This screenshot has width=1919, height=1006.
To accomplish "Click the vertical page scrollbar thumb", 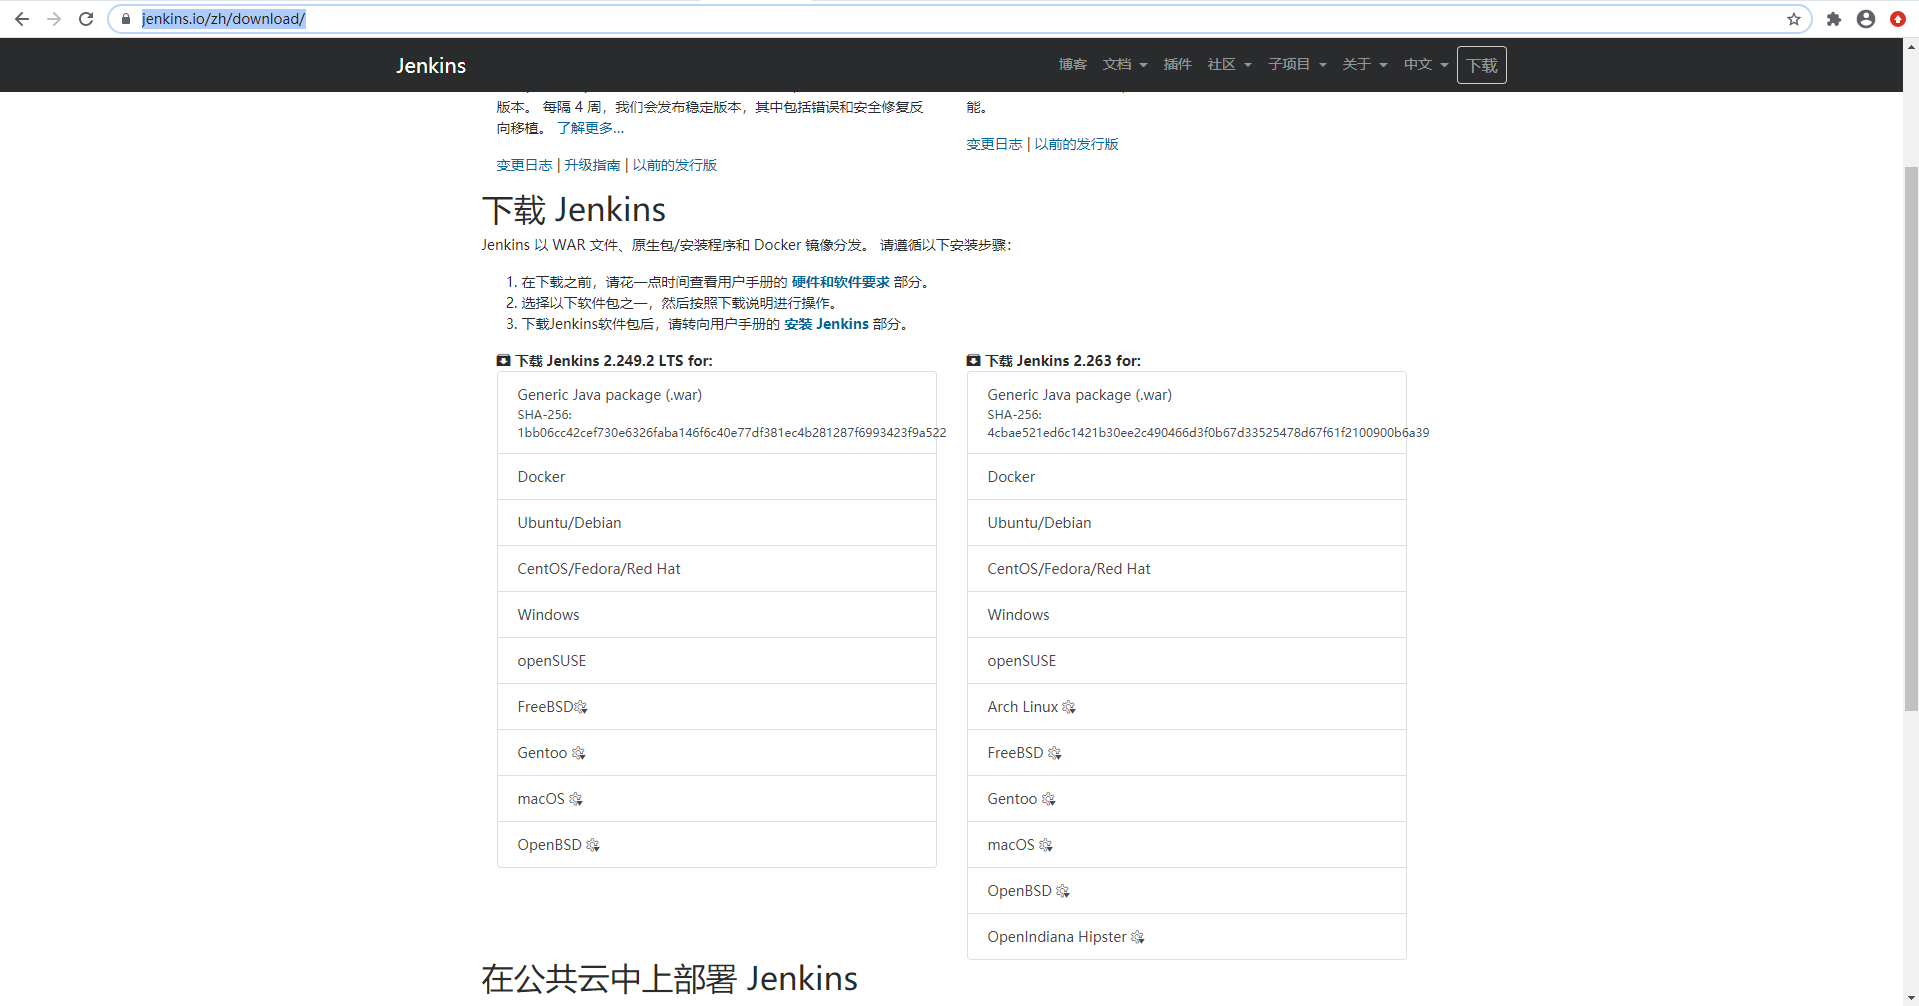I will click(1911, 438).
